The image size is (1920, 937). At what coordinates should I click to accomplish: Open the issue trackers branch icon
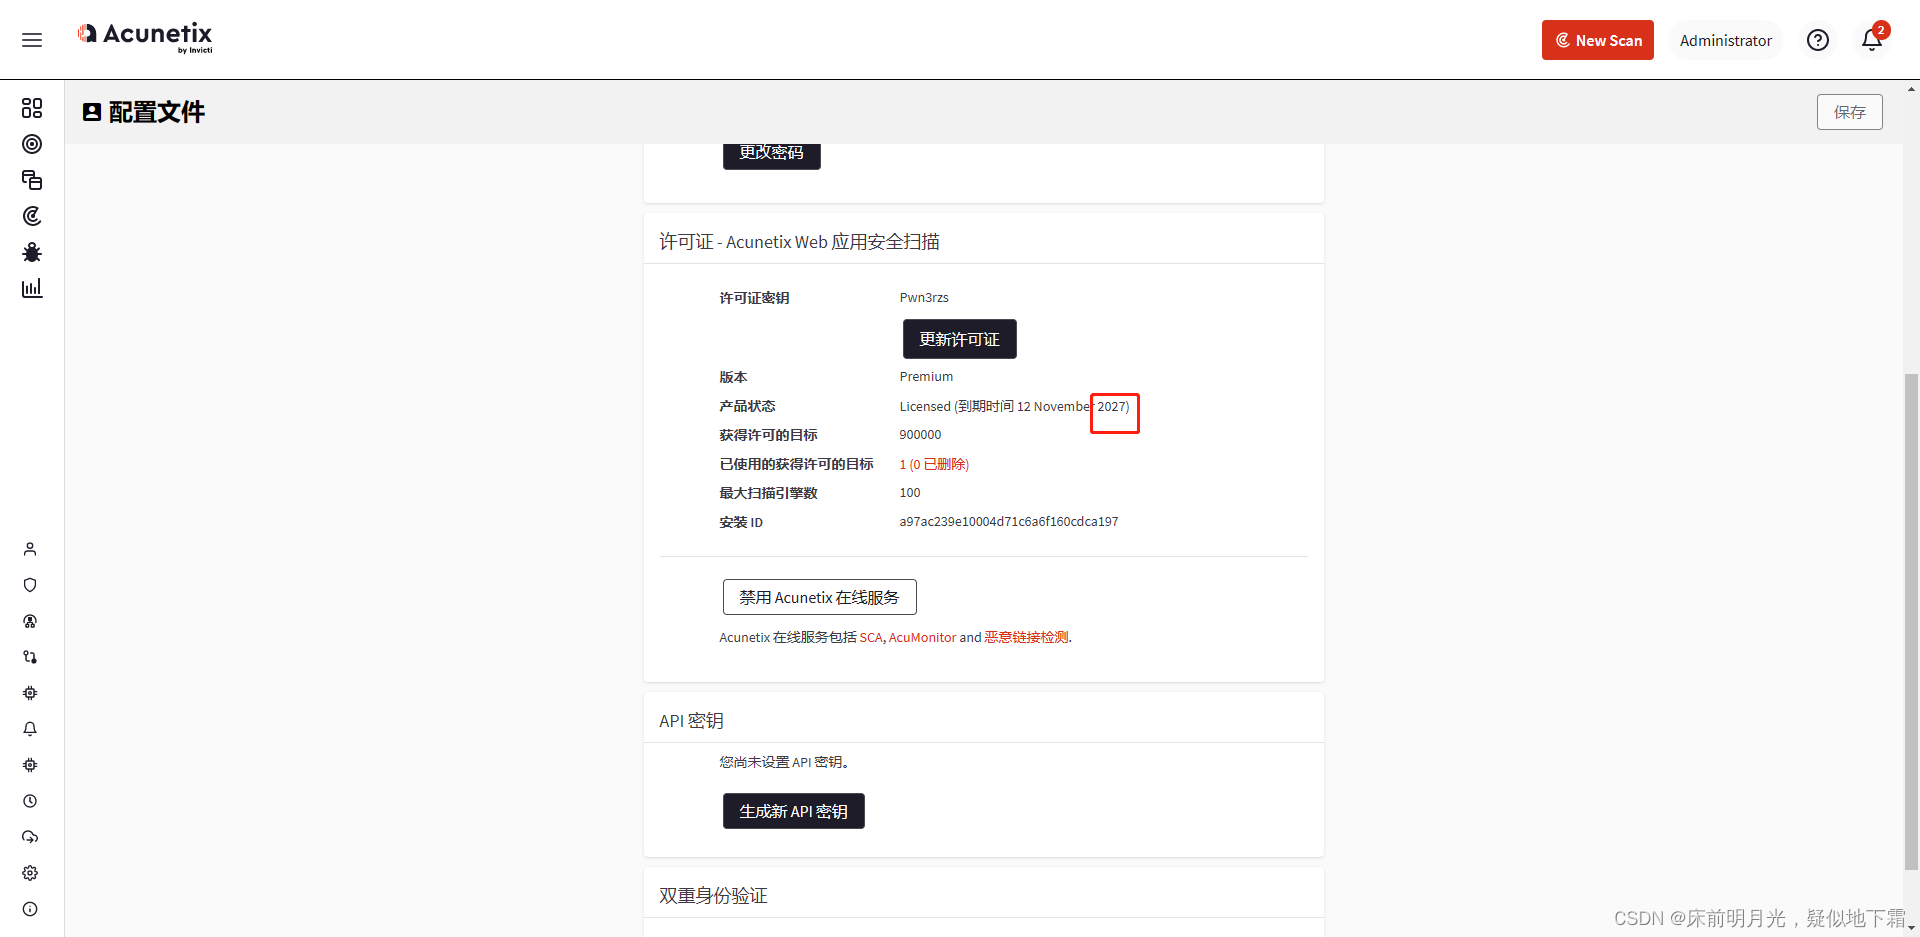click(30, 657)
